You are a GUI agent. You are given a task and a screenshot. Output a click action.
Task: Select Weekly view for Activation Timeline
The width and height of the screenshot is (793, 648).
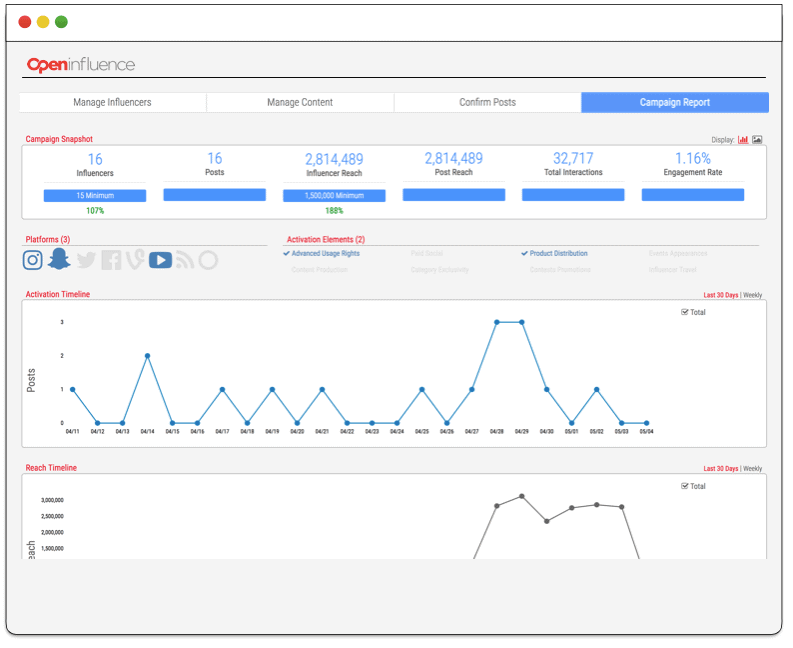point(752,295)
